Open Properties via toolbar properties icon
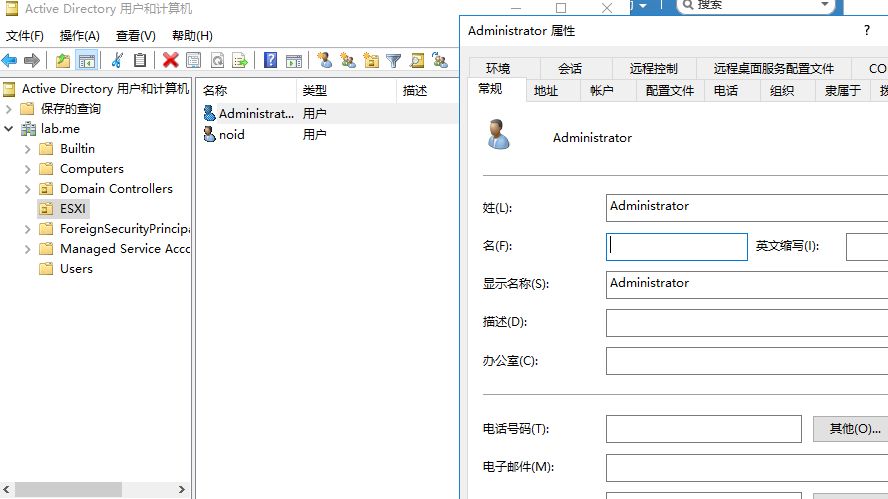The image size is (888, 499). [194, 60]
